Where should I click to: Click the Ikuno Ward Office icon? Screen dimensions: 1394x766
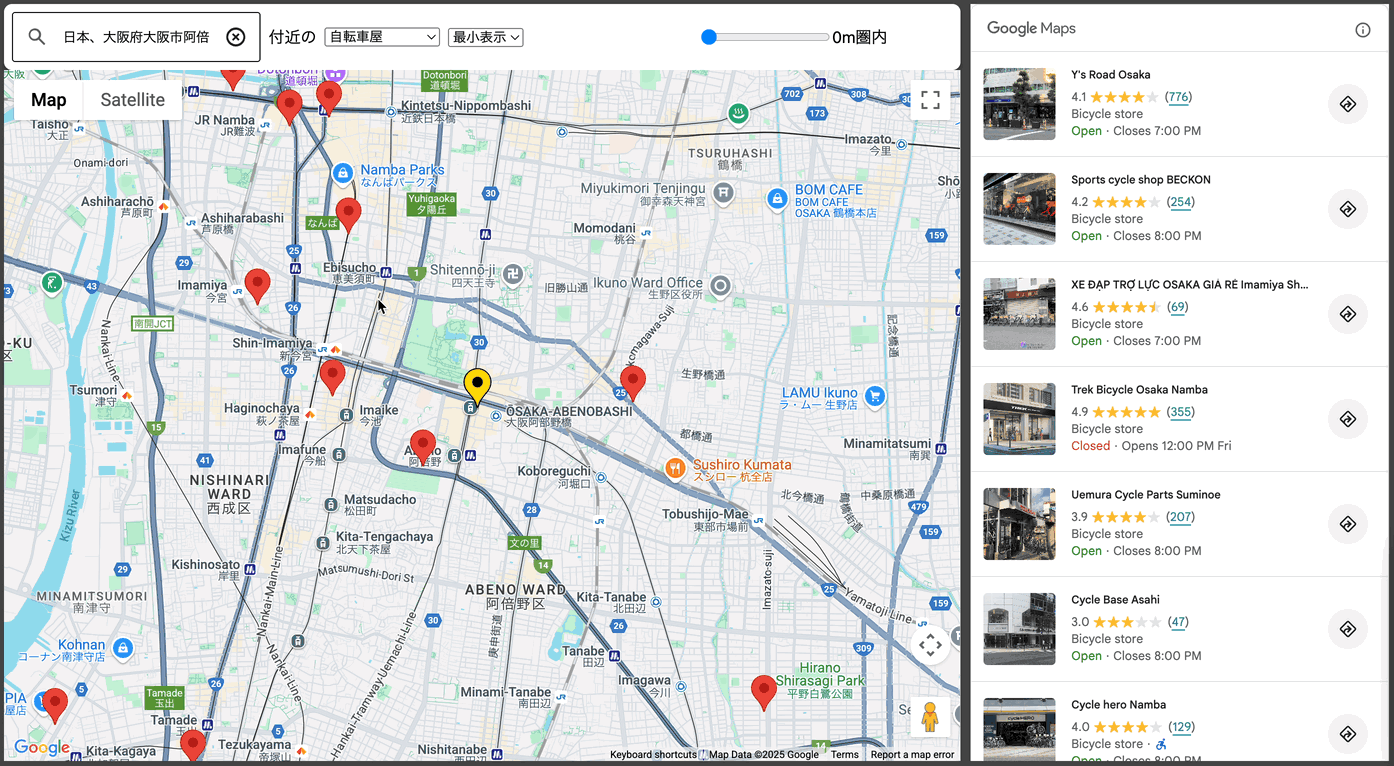(x=719, y=287)
